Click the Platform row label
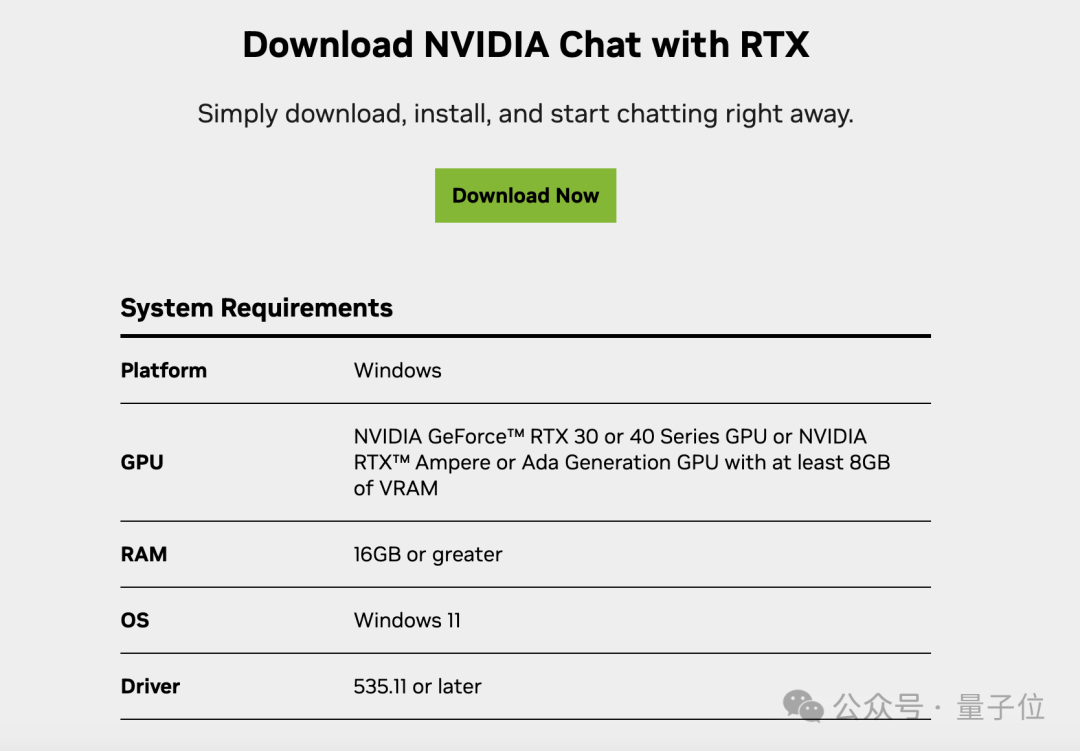The width and height of the screenshot is (1080, 751). [x=163, y=371]
